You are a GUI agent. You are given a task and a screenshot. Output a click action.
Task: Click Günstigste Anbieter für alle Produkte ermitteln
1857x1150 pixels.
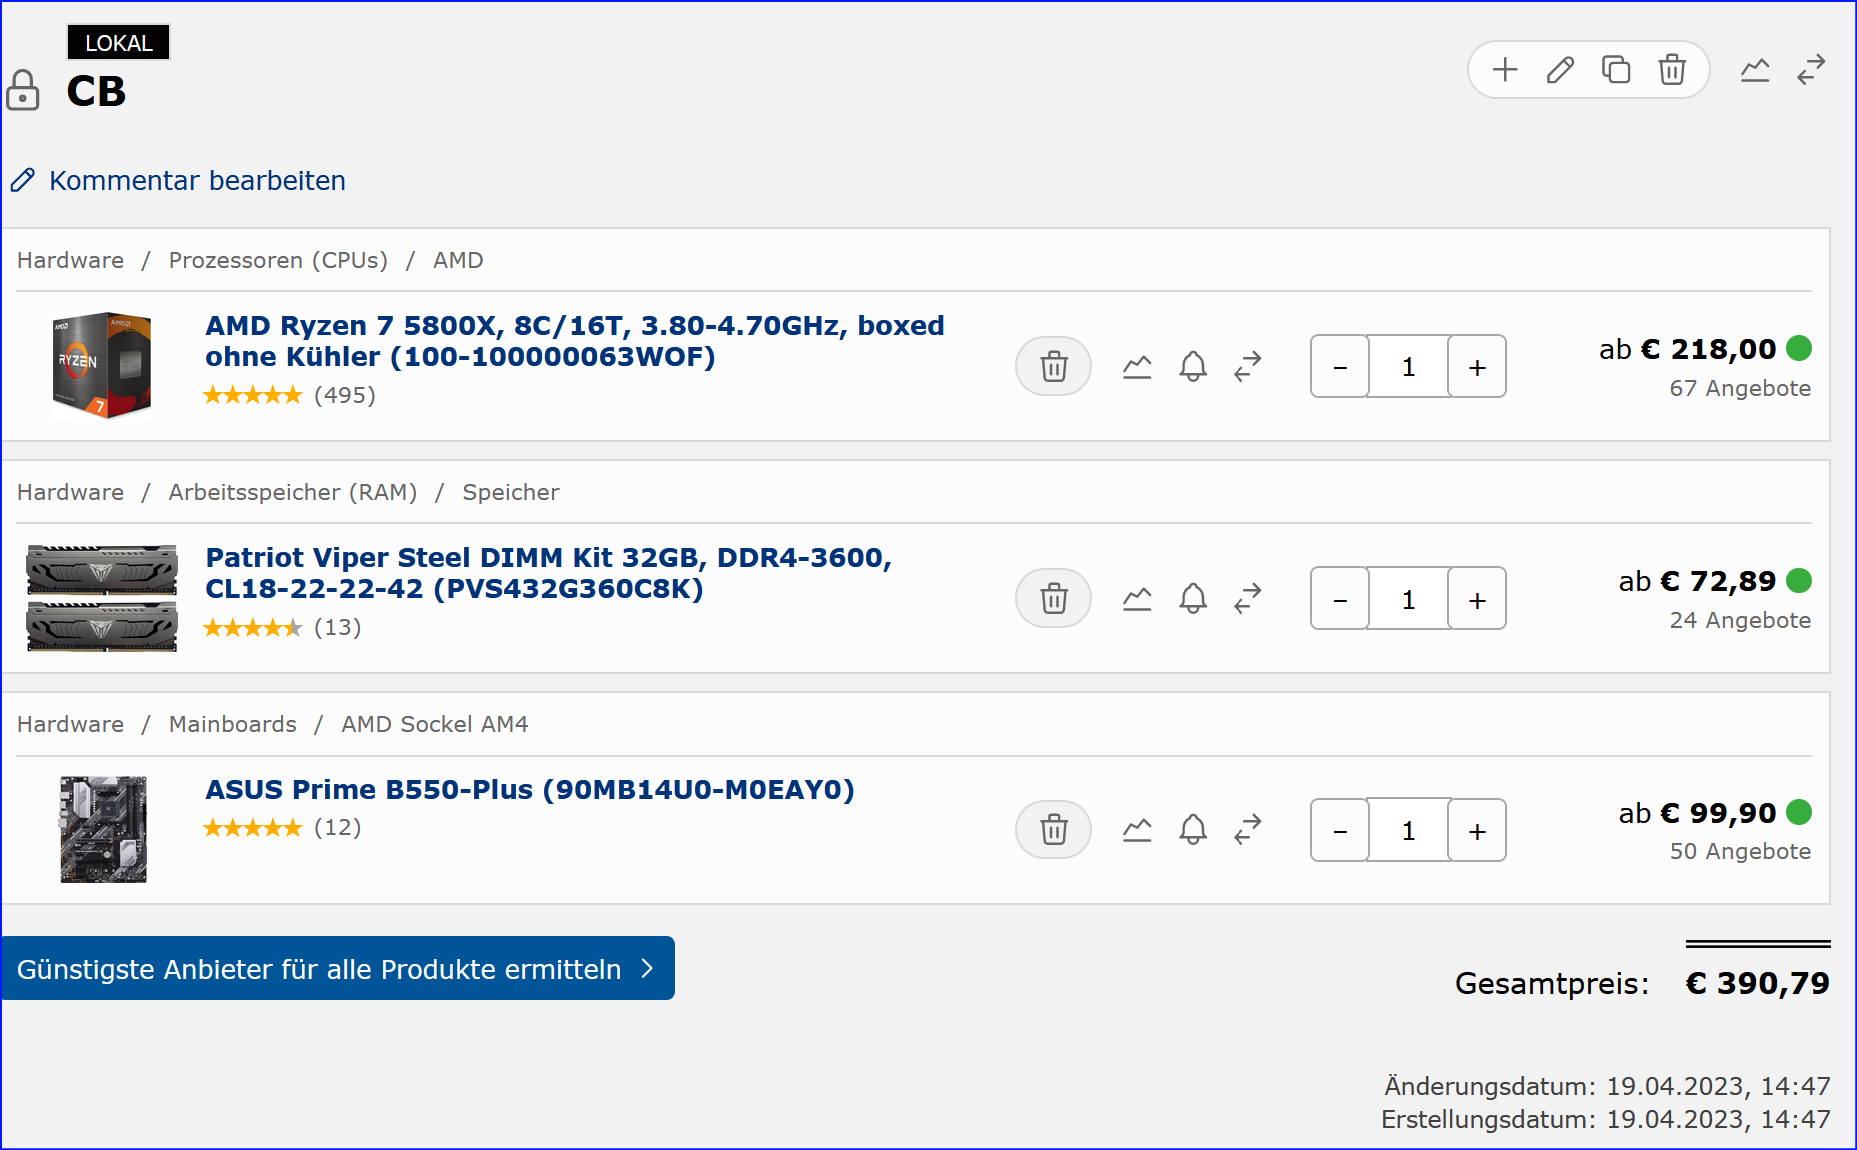(x=337, y=968)
